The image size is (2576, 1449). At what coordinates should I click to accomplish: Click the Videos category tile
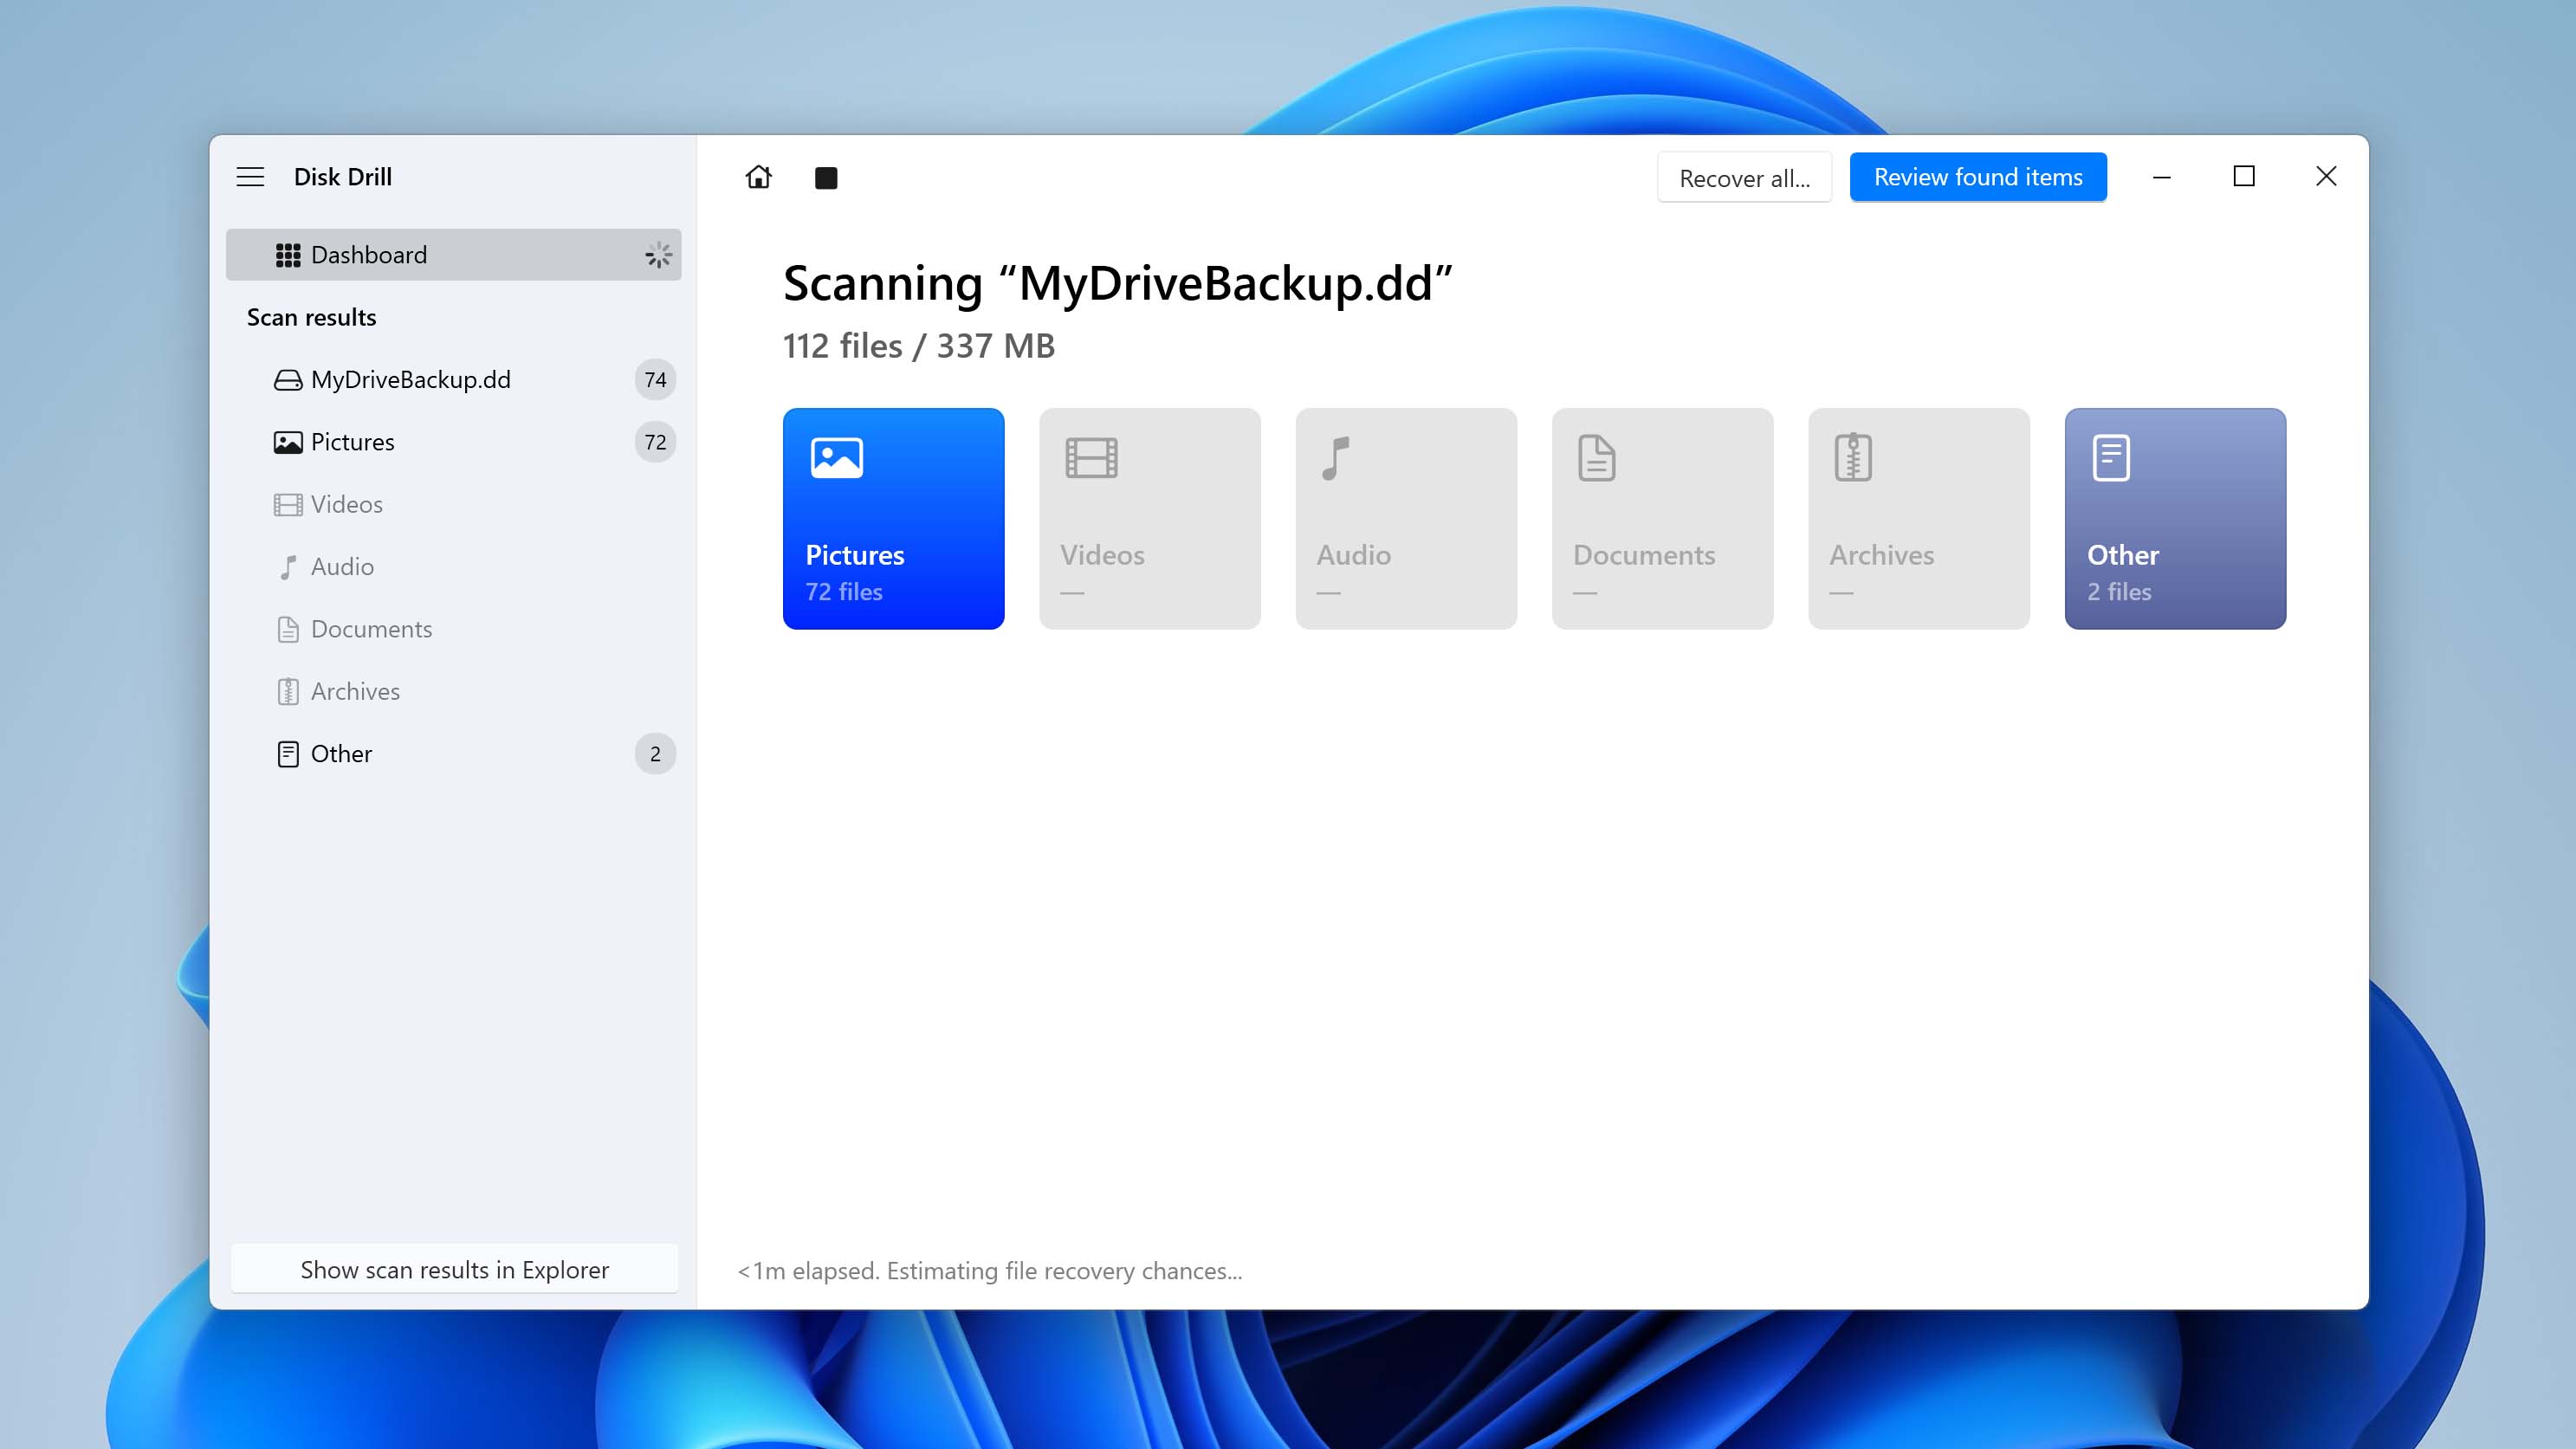pos(1149,518)
